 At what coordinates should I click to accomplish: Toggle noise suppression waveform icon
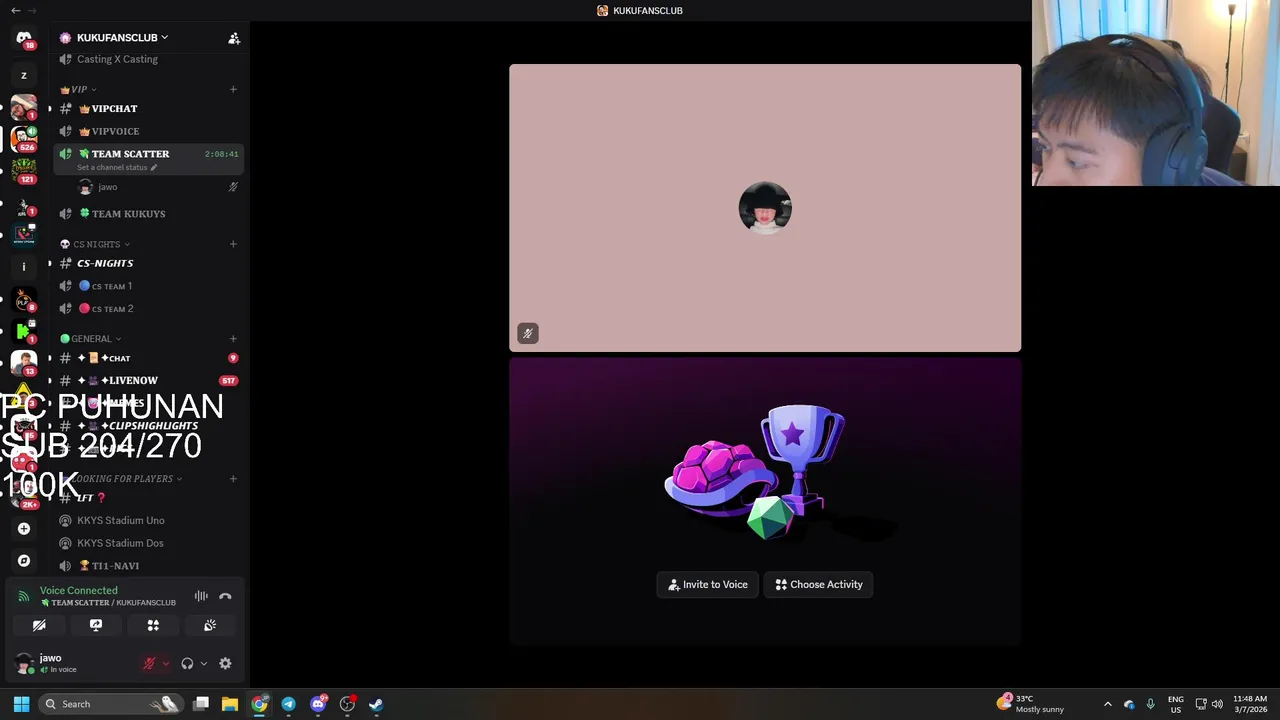pyautogui.click(x=201, y=596)
